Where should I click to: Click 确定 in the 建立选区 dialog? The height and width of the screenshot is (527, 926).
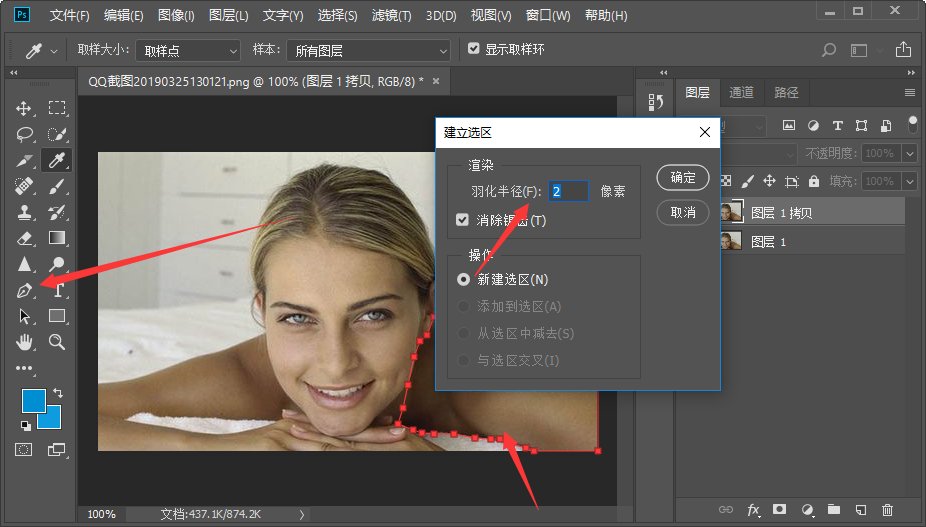tap(683, 177)
